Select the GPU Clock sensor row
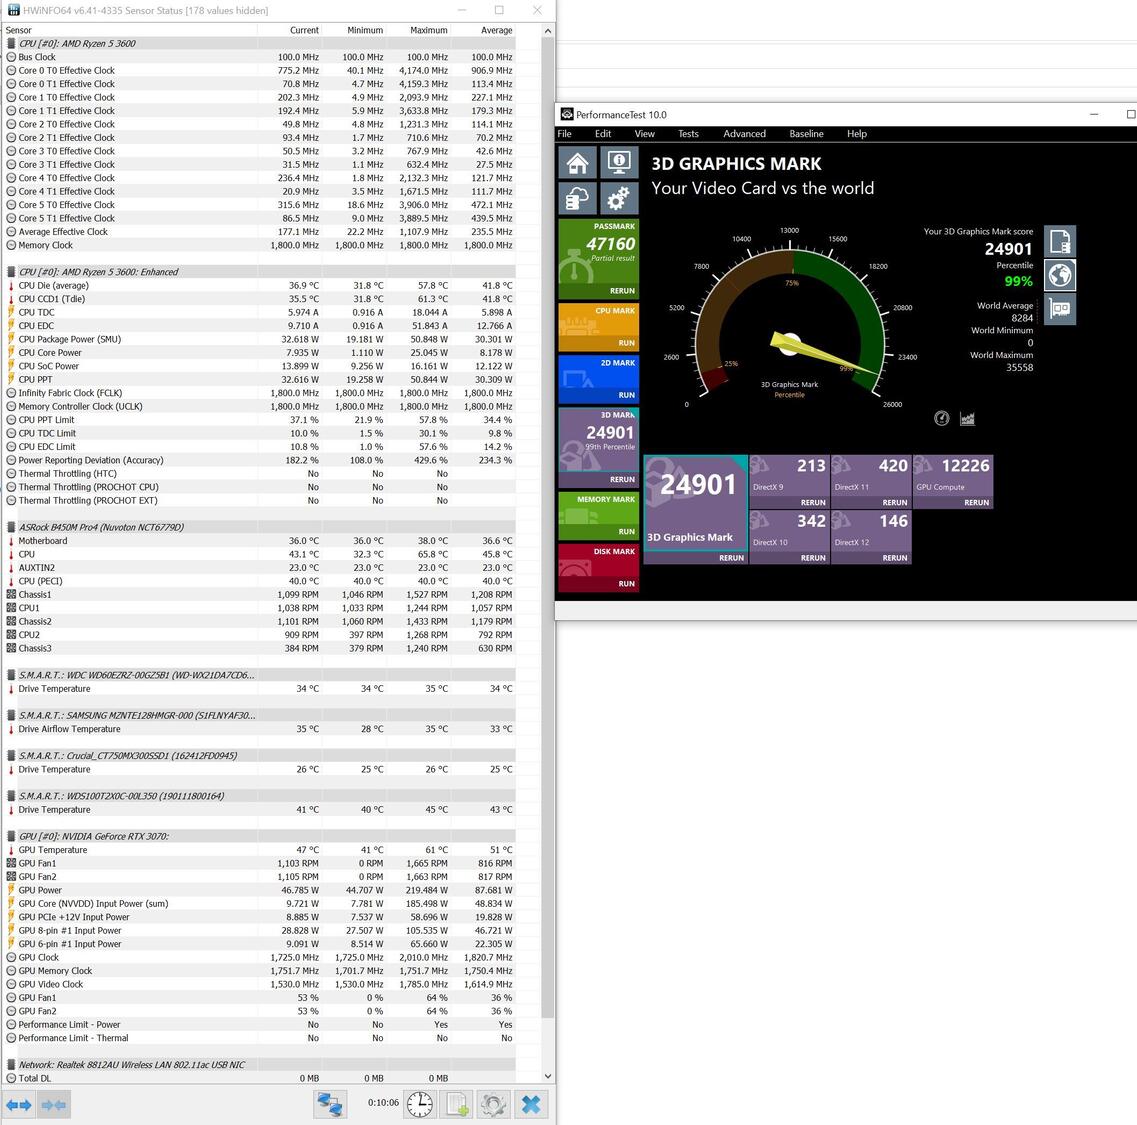The image size is (1137, 1125). pos(260,957)
